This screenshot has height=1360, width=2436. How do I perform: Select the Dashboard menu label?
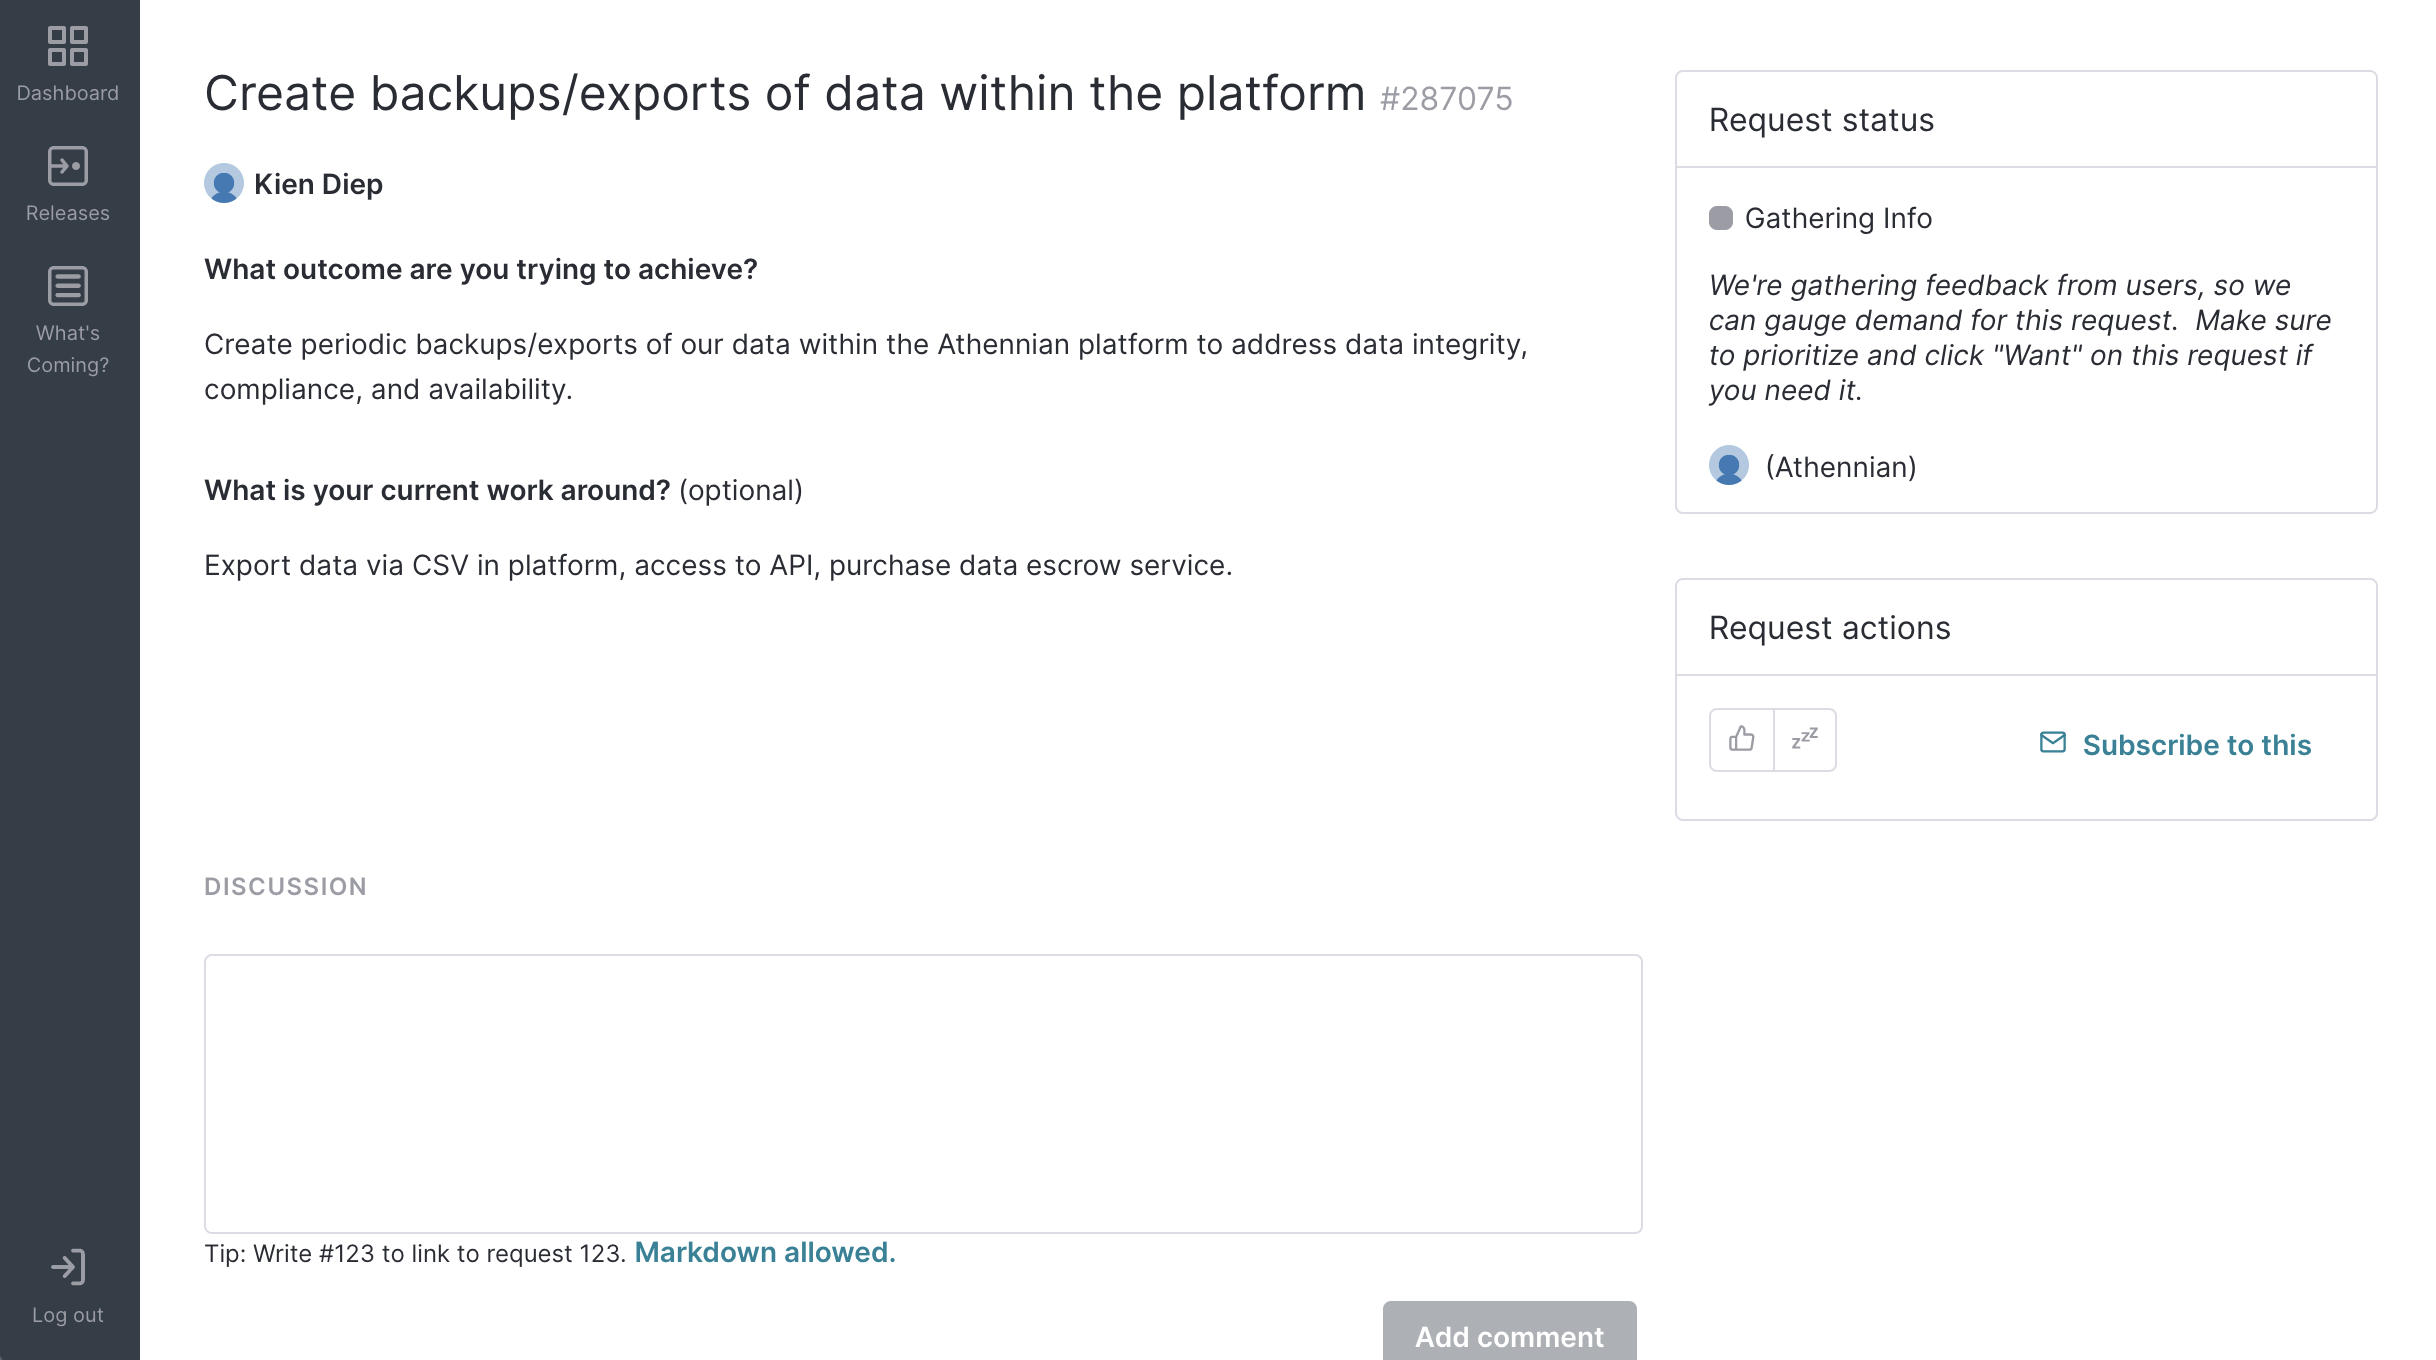(68, 93)
